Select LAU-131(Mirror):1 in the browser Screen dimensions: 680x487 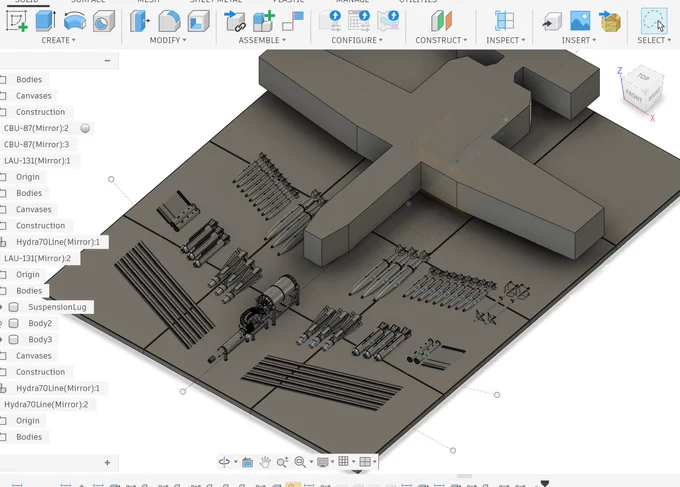coord(37,161)
